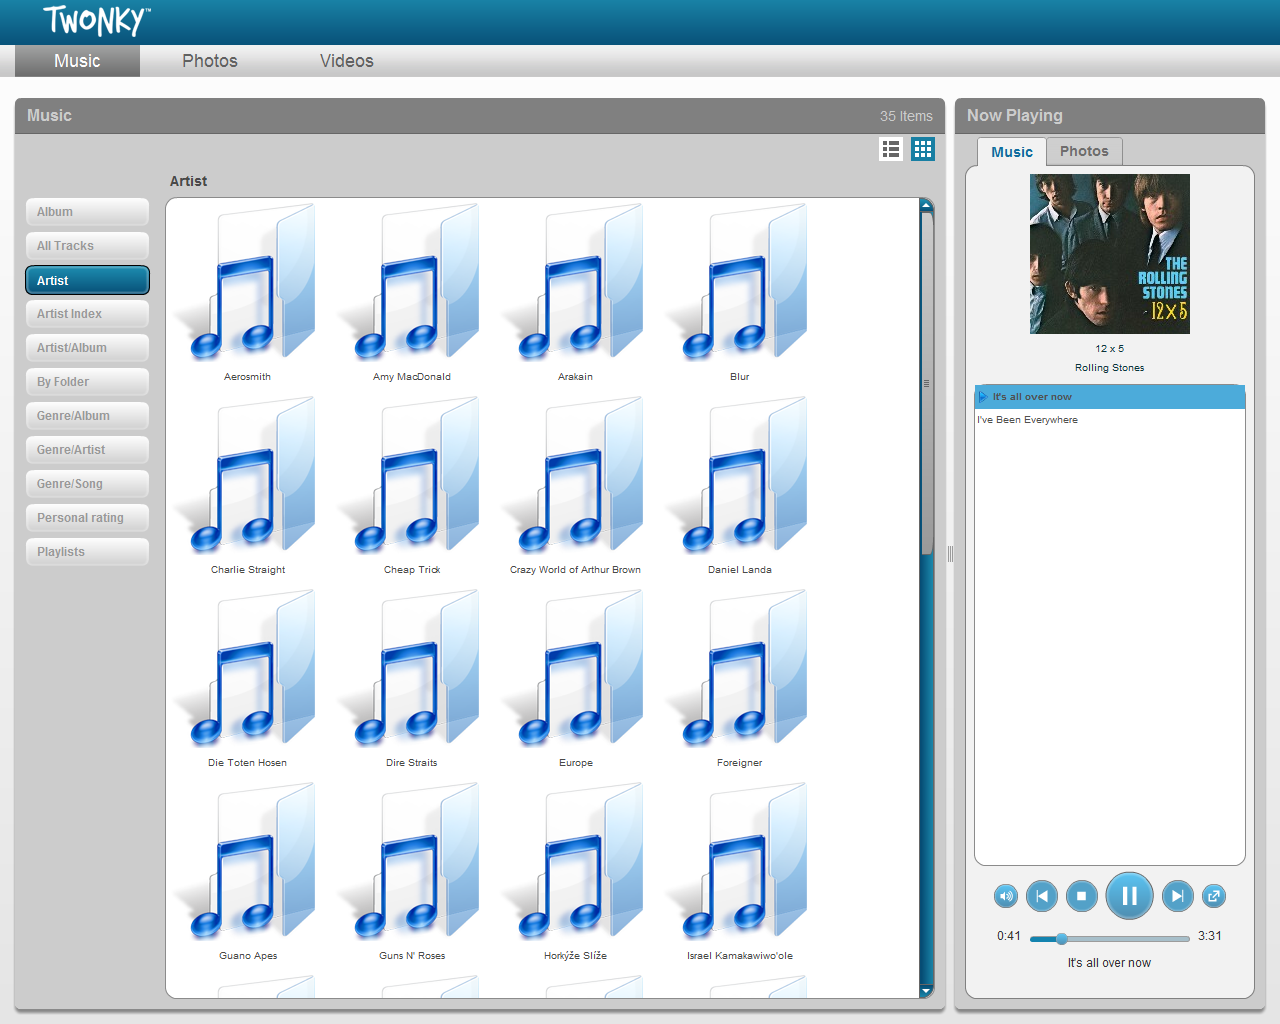Browse by Personal rating
The image size is (1280, 1024).
(87, 518)
